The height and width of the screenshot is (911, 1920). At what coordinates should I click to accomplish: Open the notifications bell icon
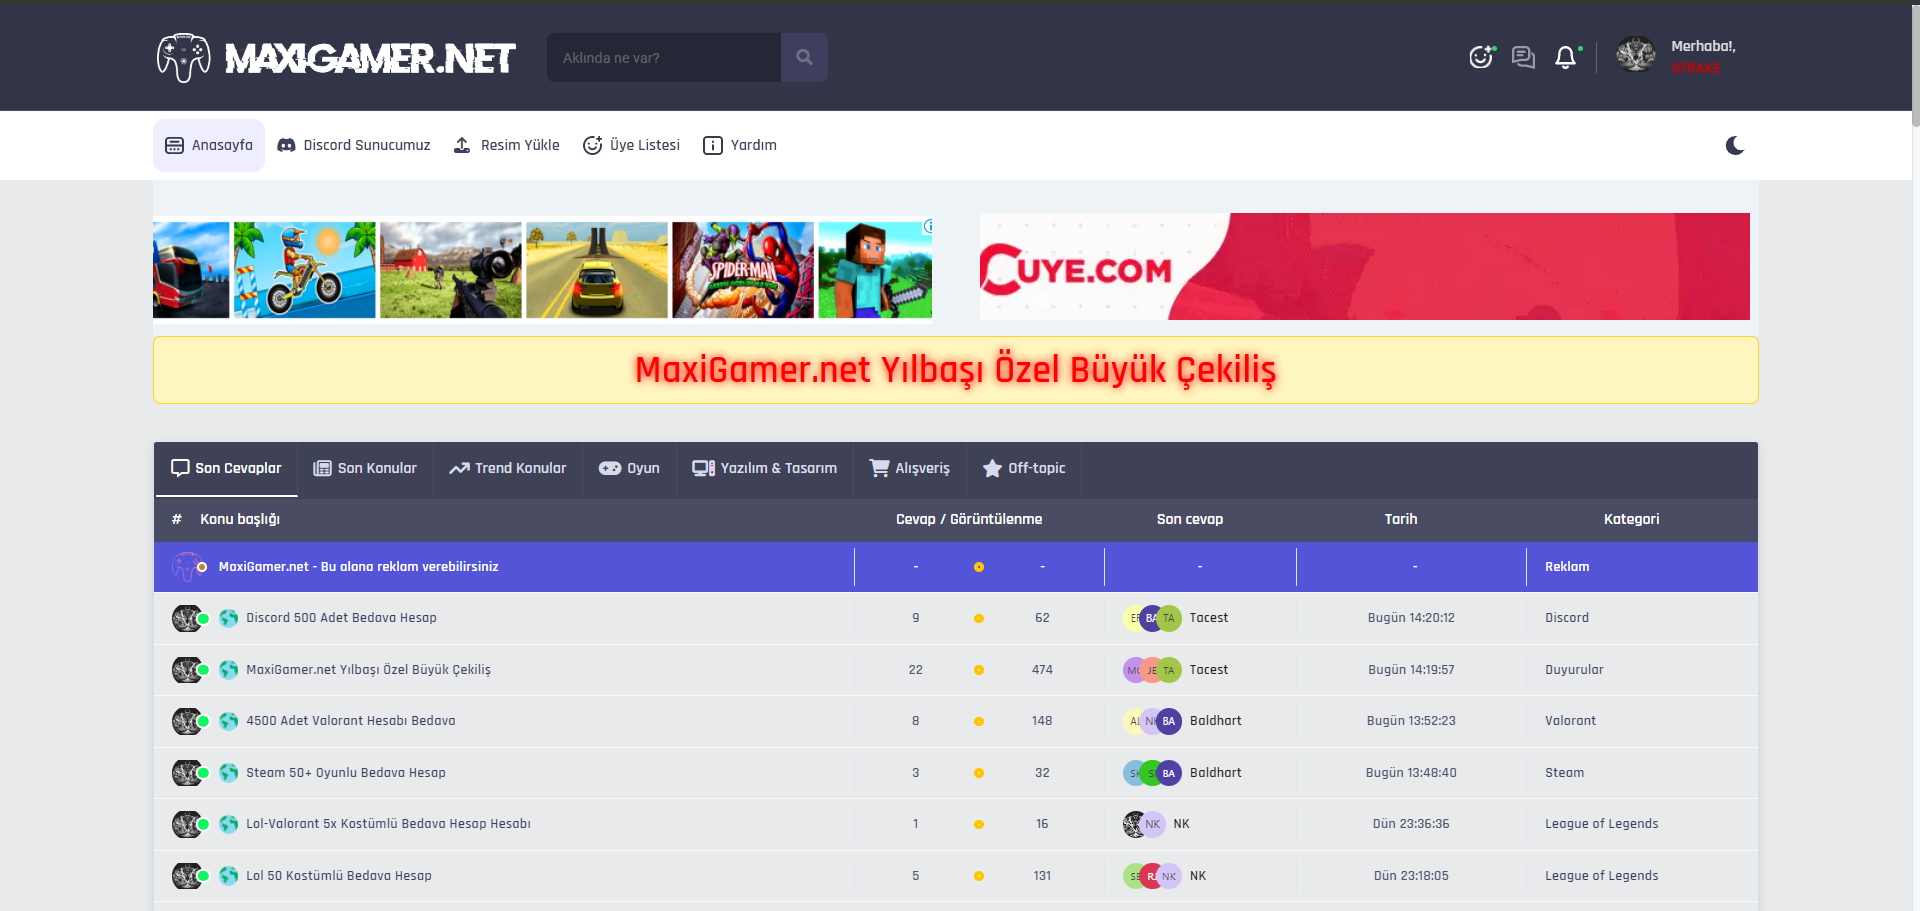tap(1566, 57)
